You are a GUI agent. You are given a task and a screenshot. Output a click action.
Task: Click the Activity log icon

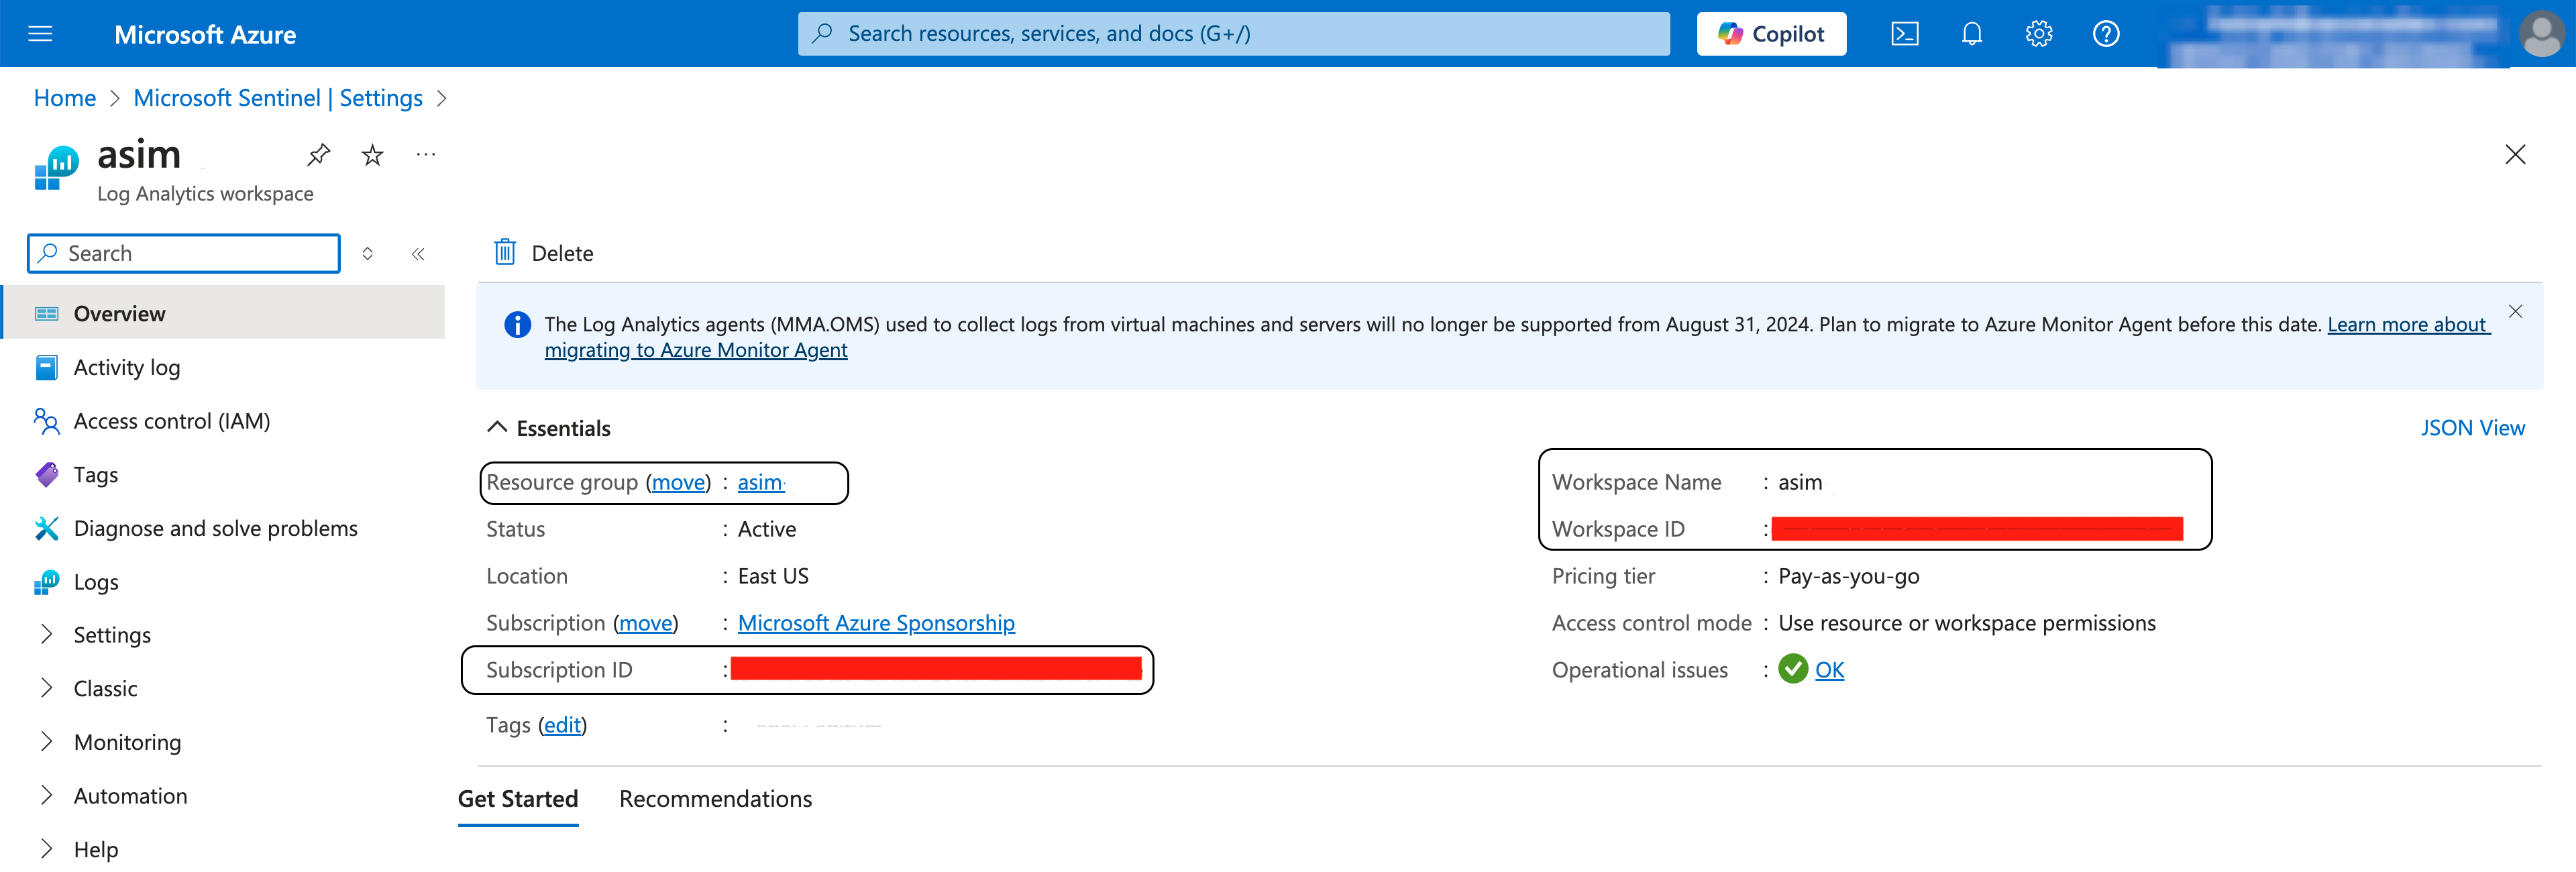click(x=47, y=368)
